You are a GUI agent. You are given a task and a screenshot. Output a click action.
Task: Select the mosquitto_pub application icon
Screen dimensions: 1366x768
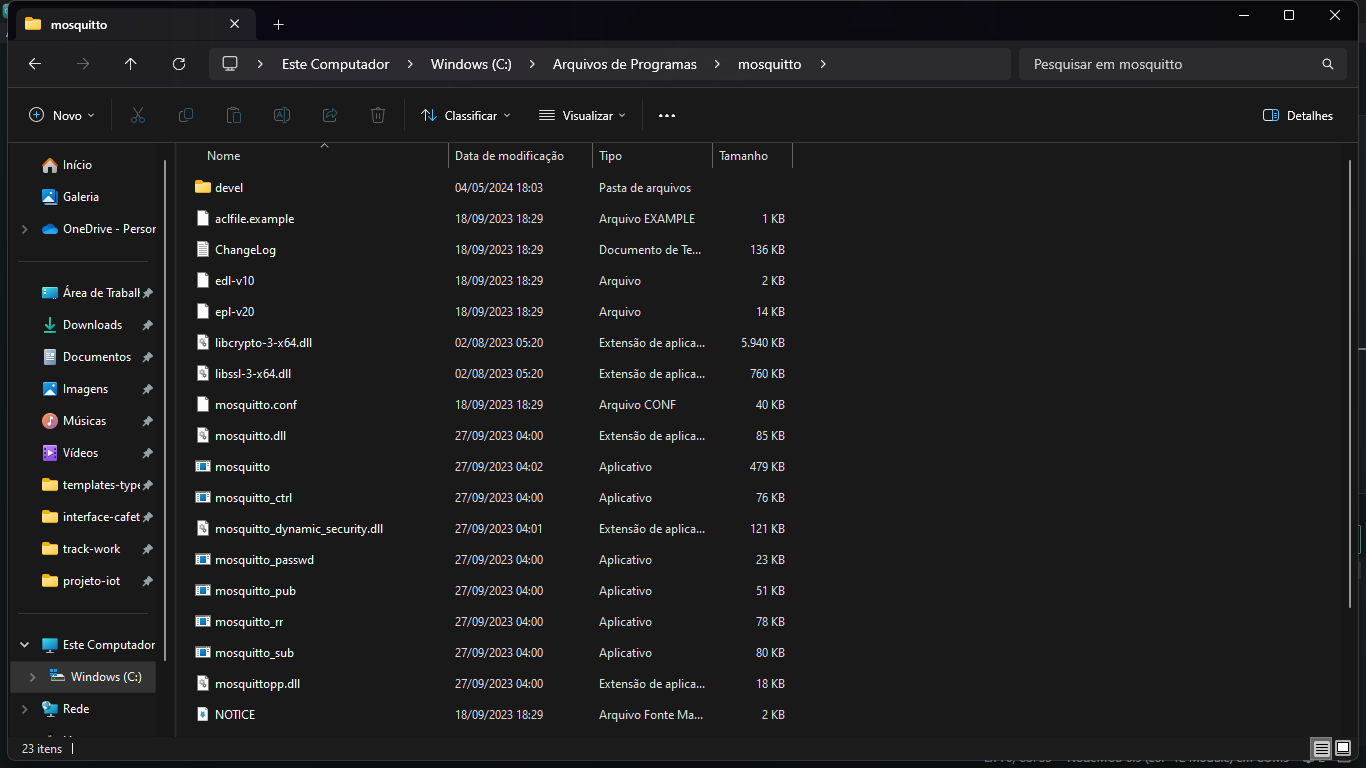[x=203, y=590]
